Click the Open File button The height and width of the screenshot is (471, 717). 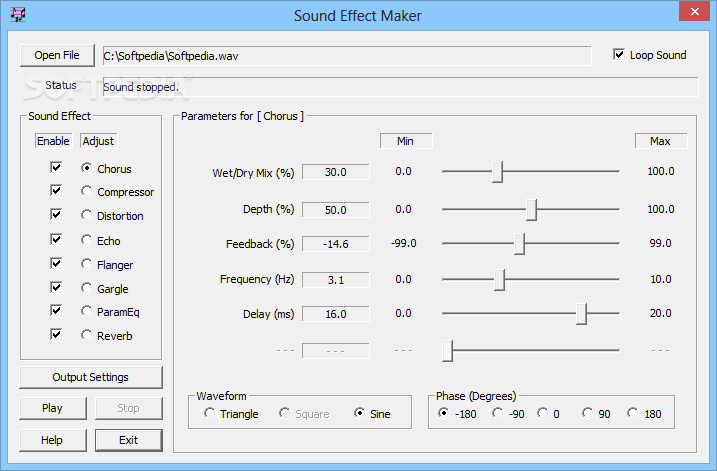pyautogui.click(x=57, y=55)
